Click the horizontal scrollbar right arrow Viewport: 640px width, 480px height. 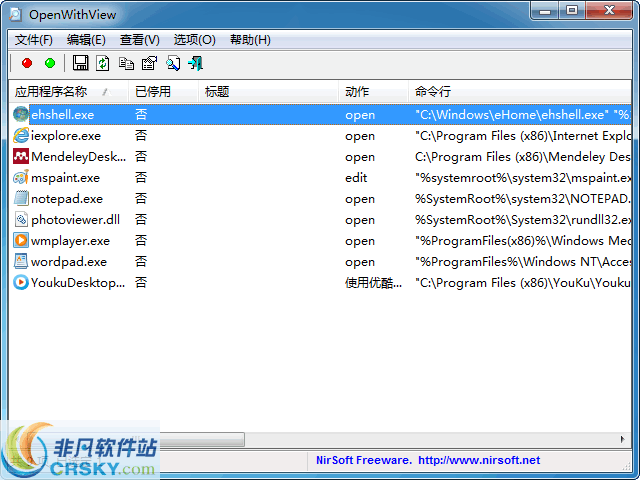[622, 439]
